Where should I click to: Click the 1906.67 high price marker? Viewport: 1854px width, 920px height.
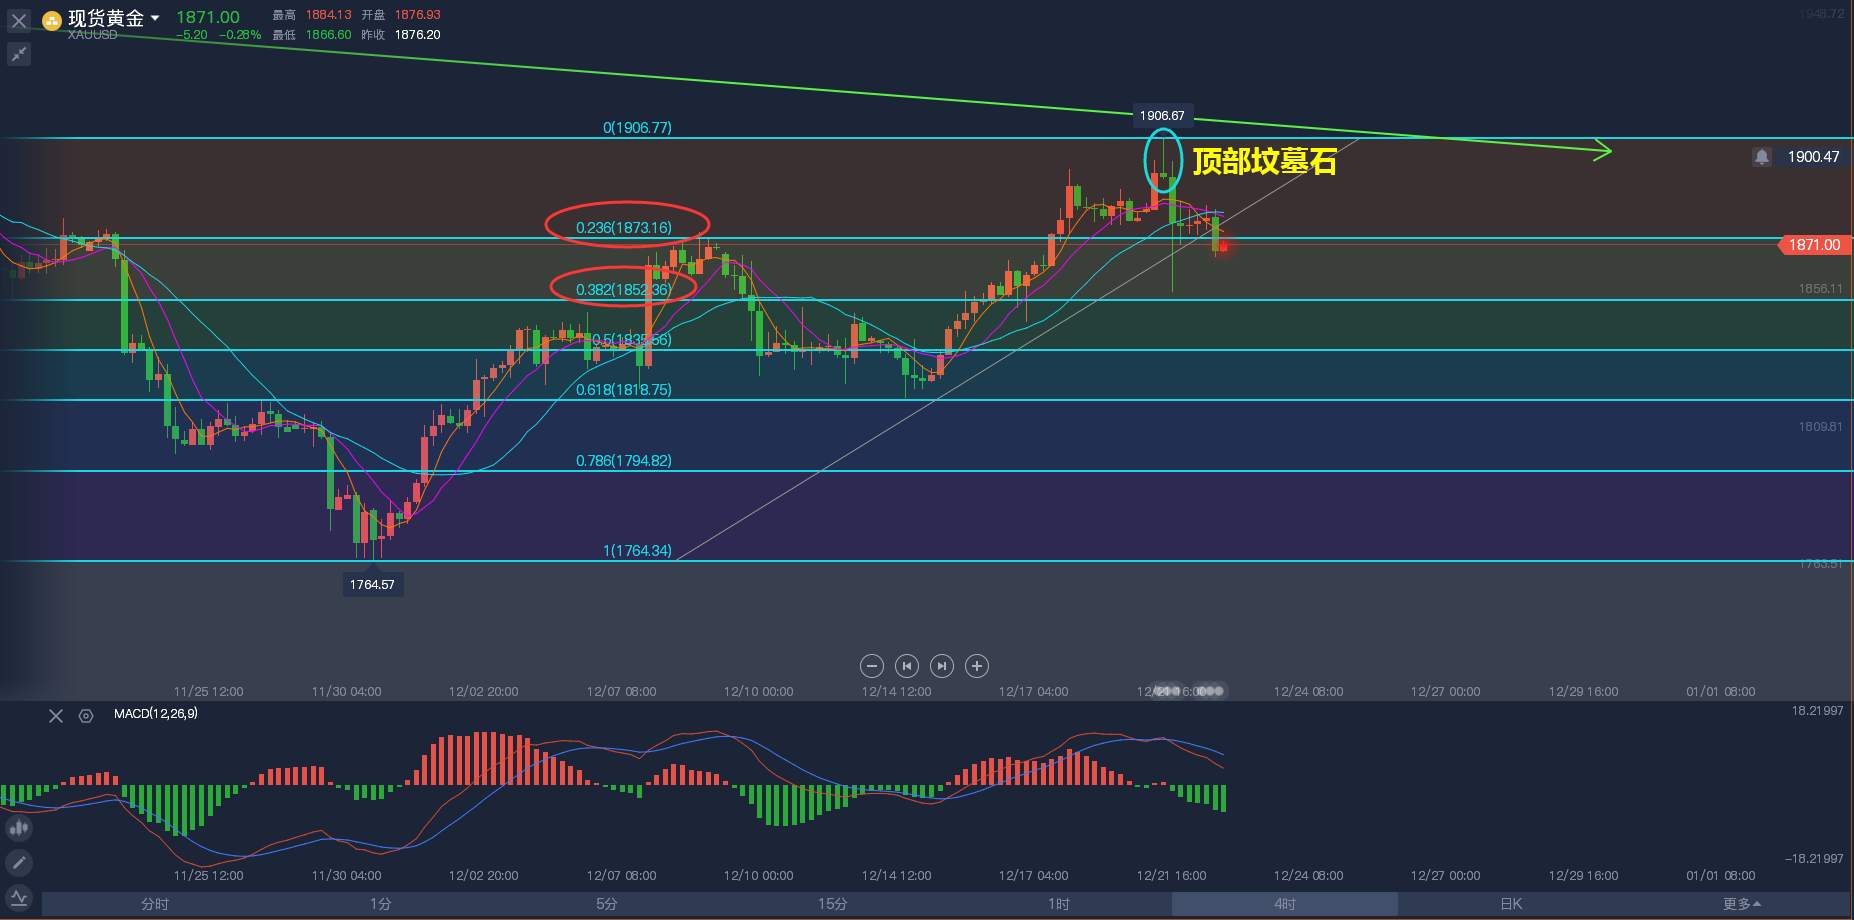(x=1162, y=116)
